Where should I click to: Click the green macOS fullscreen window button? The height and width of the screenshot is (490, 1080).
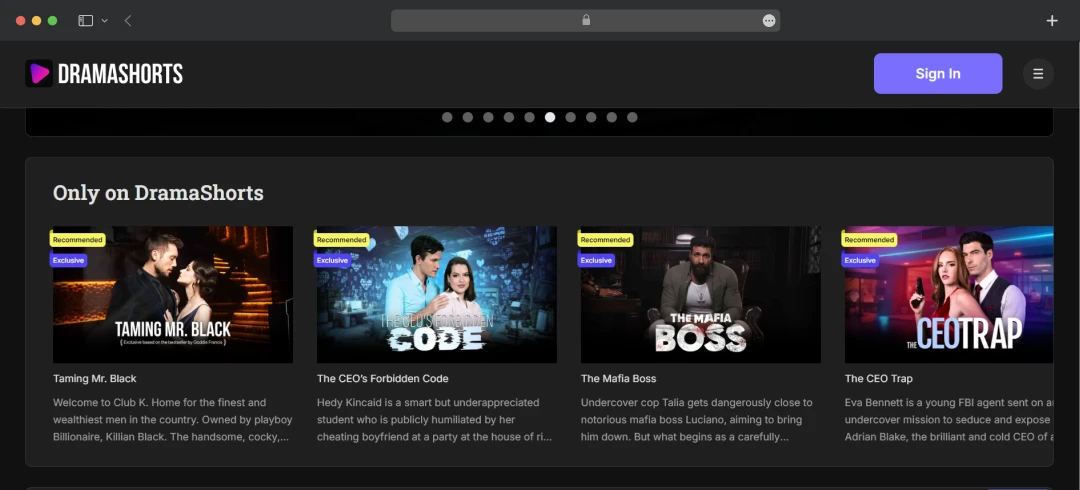(x=52, y=21)
